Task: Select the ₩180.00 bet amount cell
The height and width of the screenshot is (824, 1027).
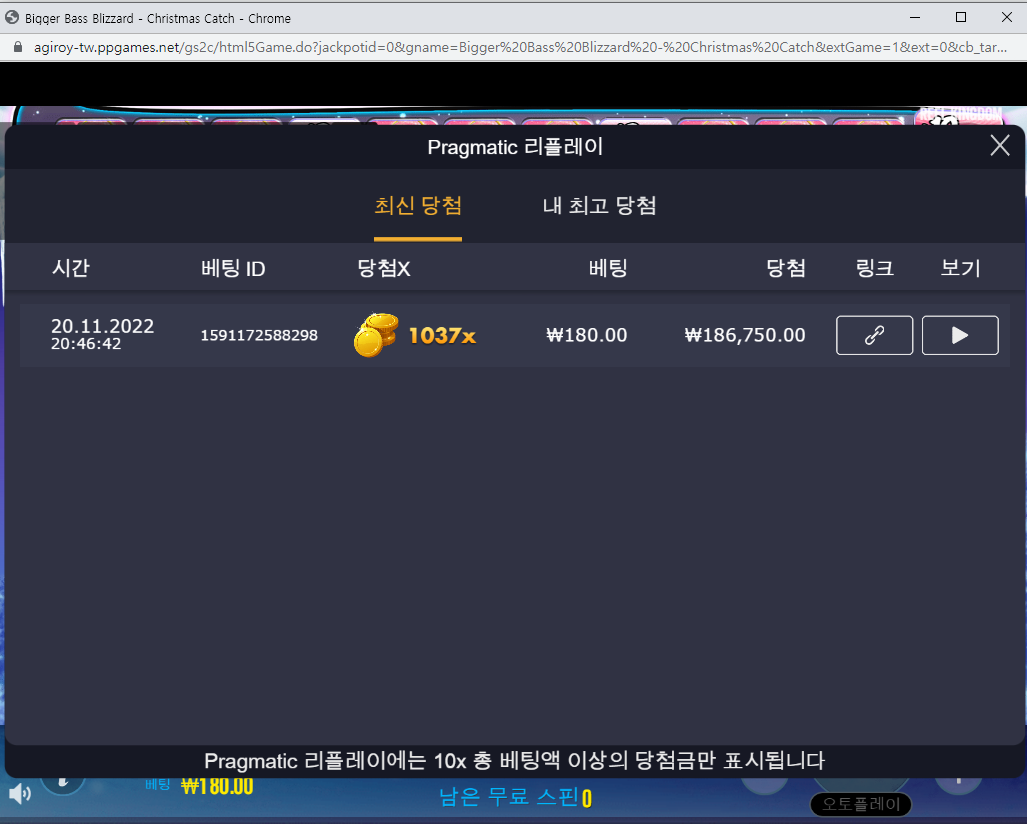Action: point(587,335)
